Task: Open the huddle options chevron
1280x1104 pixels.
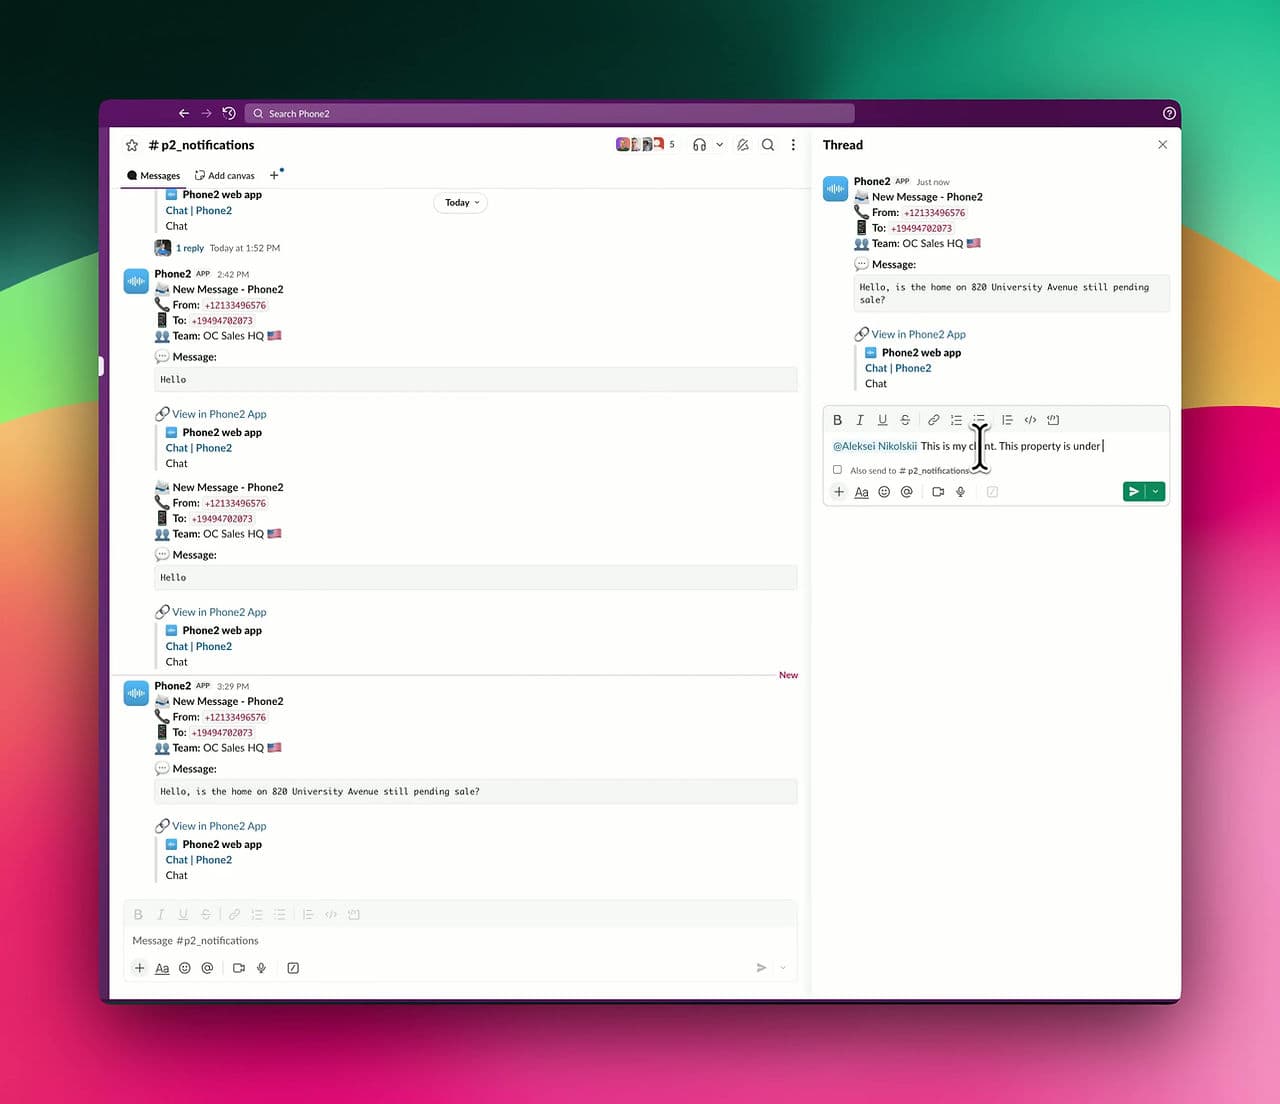Action: coord(719,144)
